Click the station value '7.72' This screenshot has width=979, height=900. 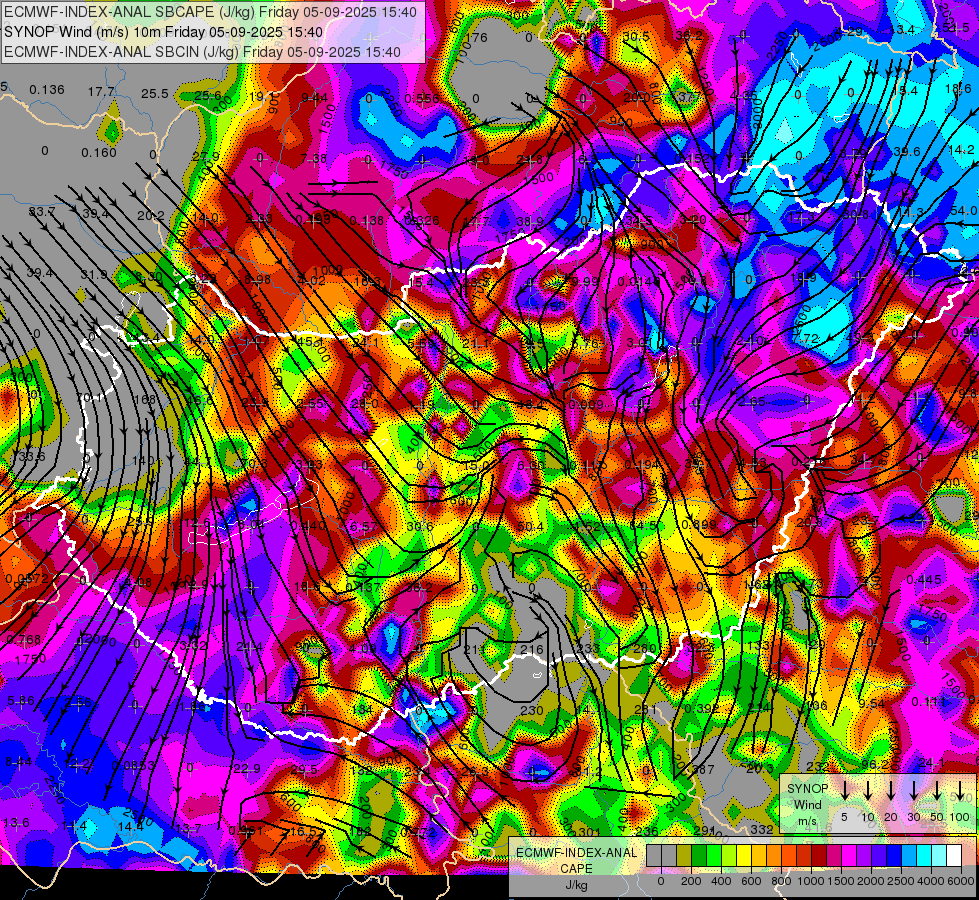(x=805, y=339)
